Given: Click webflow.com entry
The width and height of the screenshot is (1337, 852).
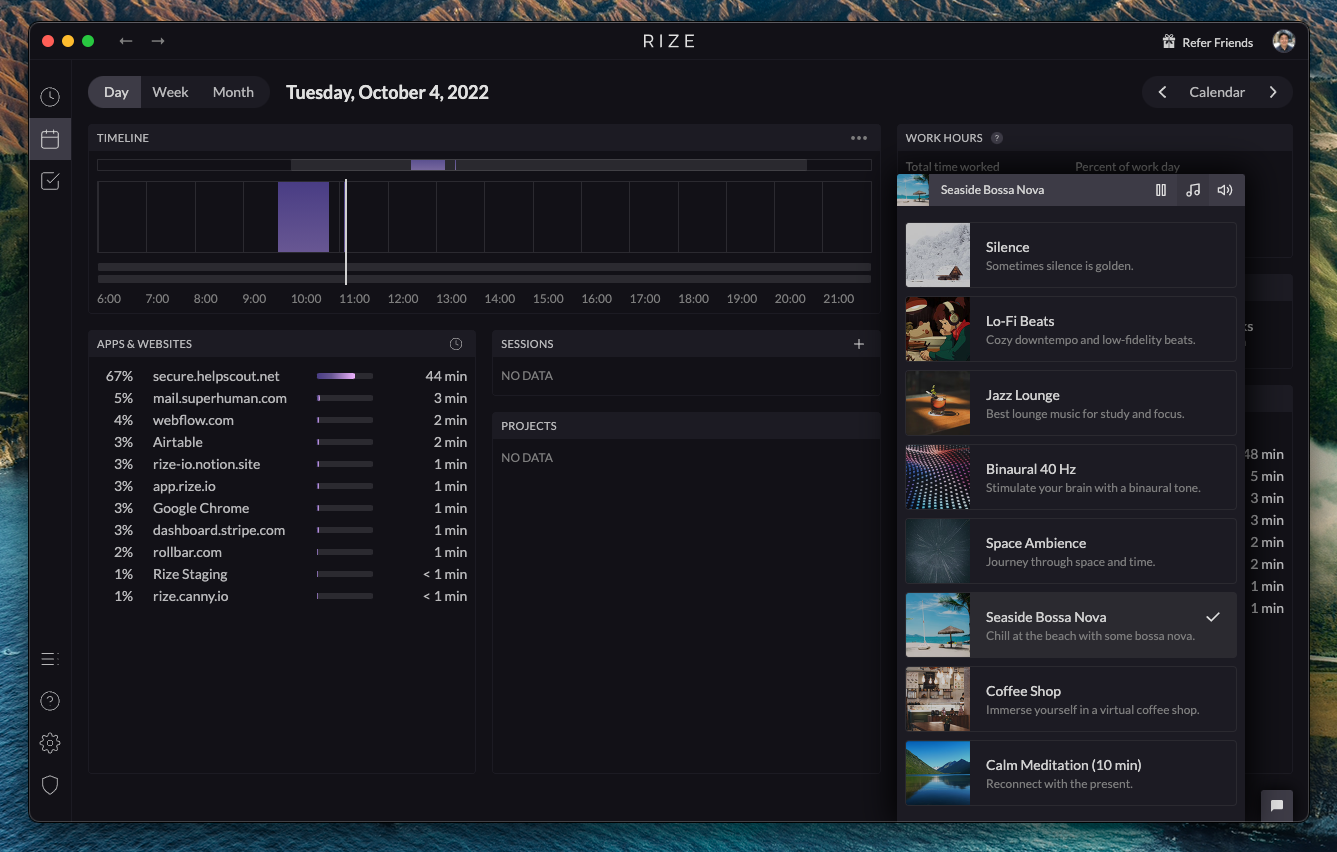Looking at the screenshot, I should tap(193, 420).
